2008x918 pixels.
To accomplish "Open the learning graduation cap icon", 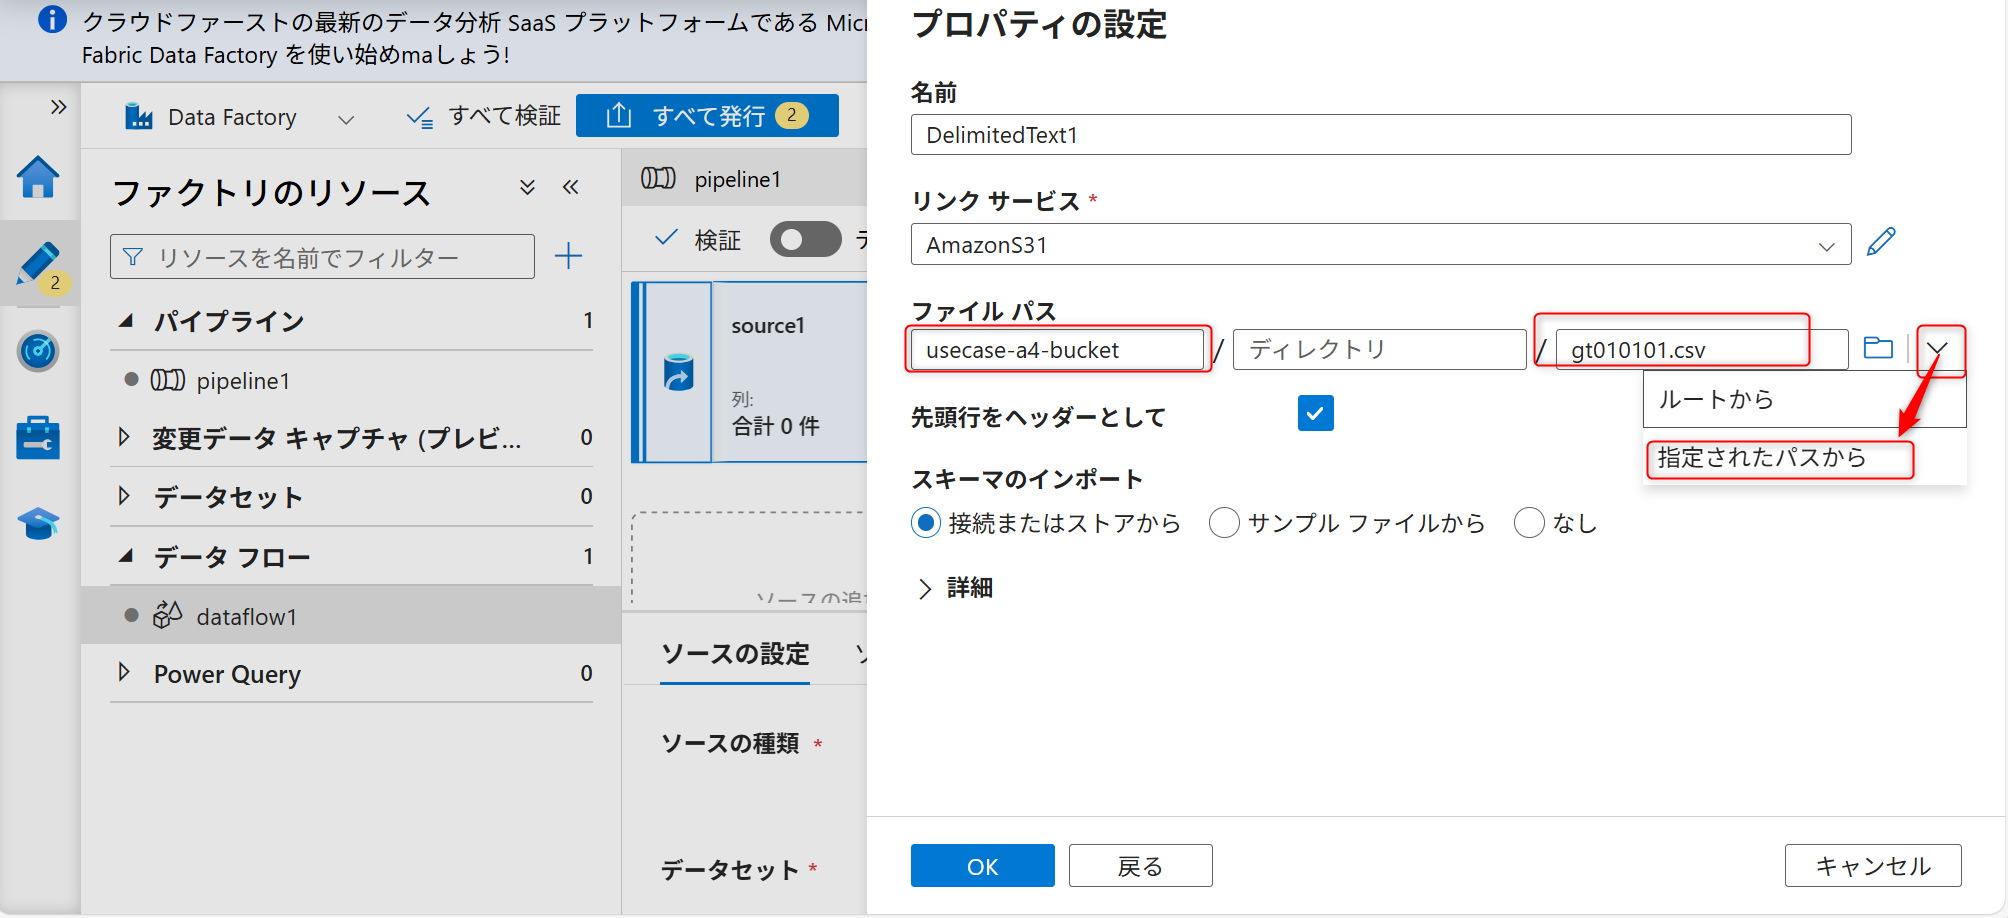I will pyautogui.click(x=38, y=523).
